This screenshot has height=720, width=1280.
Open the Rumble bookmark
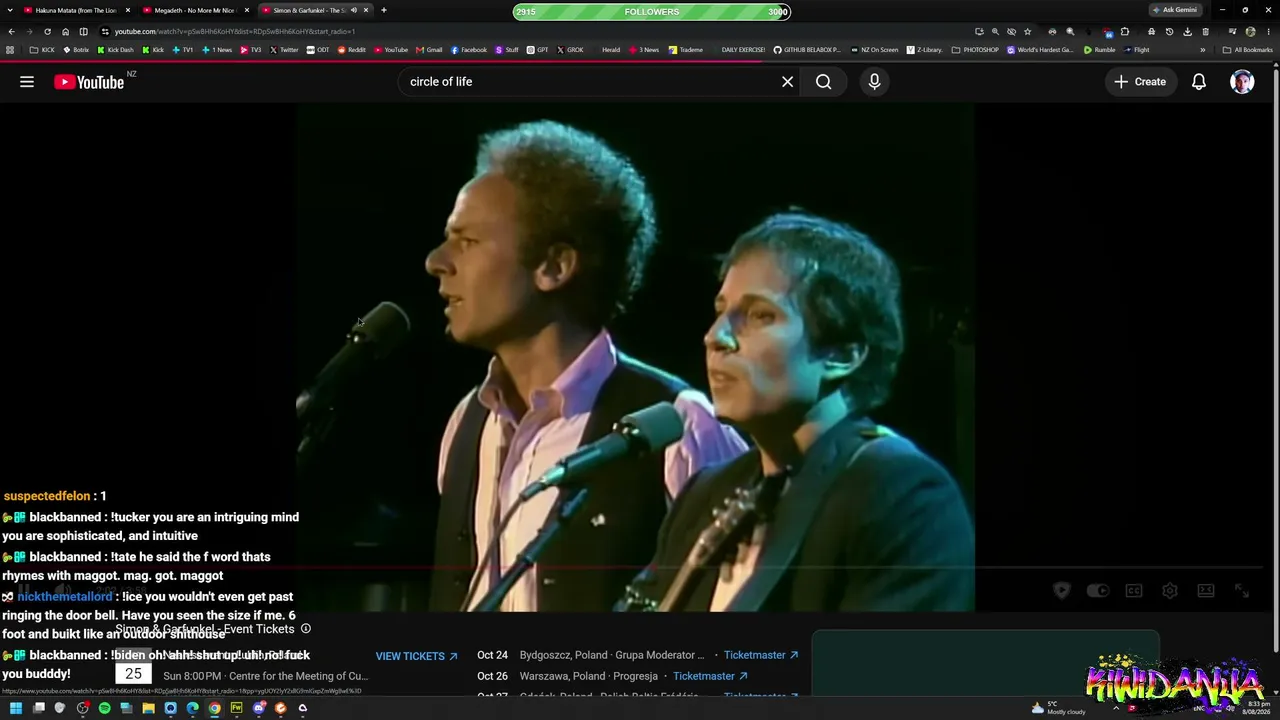coord(1100,49)
